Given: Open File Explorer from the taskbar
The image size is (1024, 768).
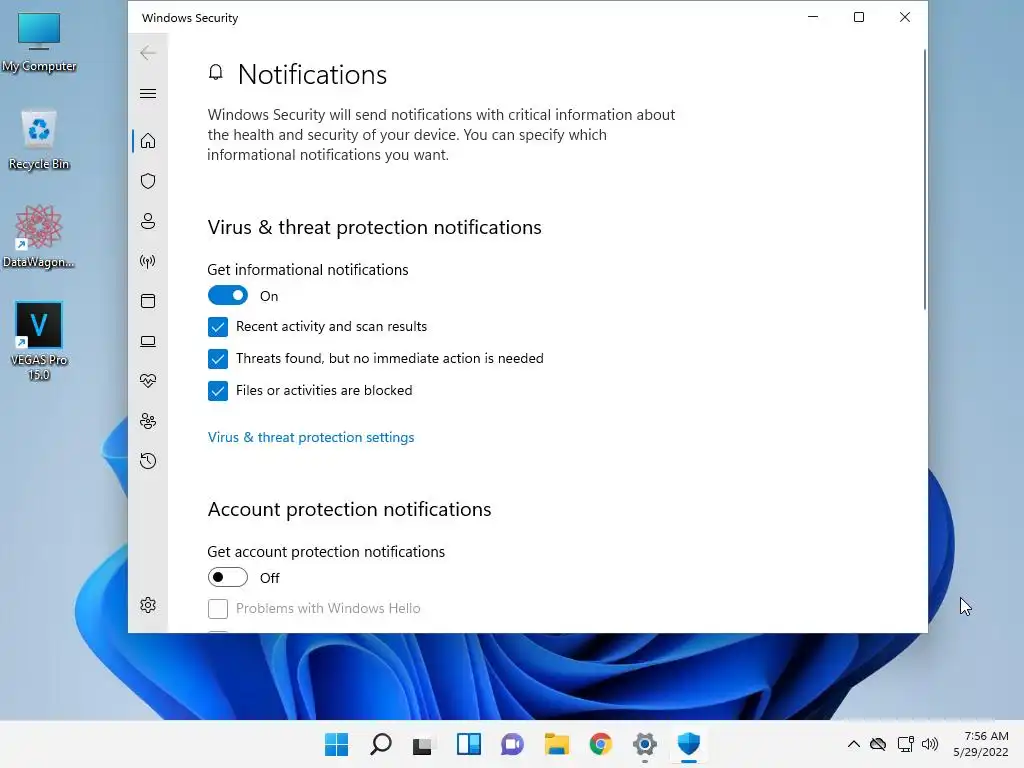Looking at the screenshot, I should click(557, 744).
